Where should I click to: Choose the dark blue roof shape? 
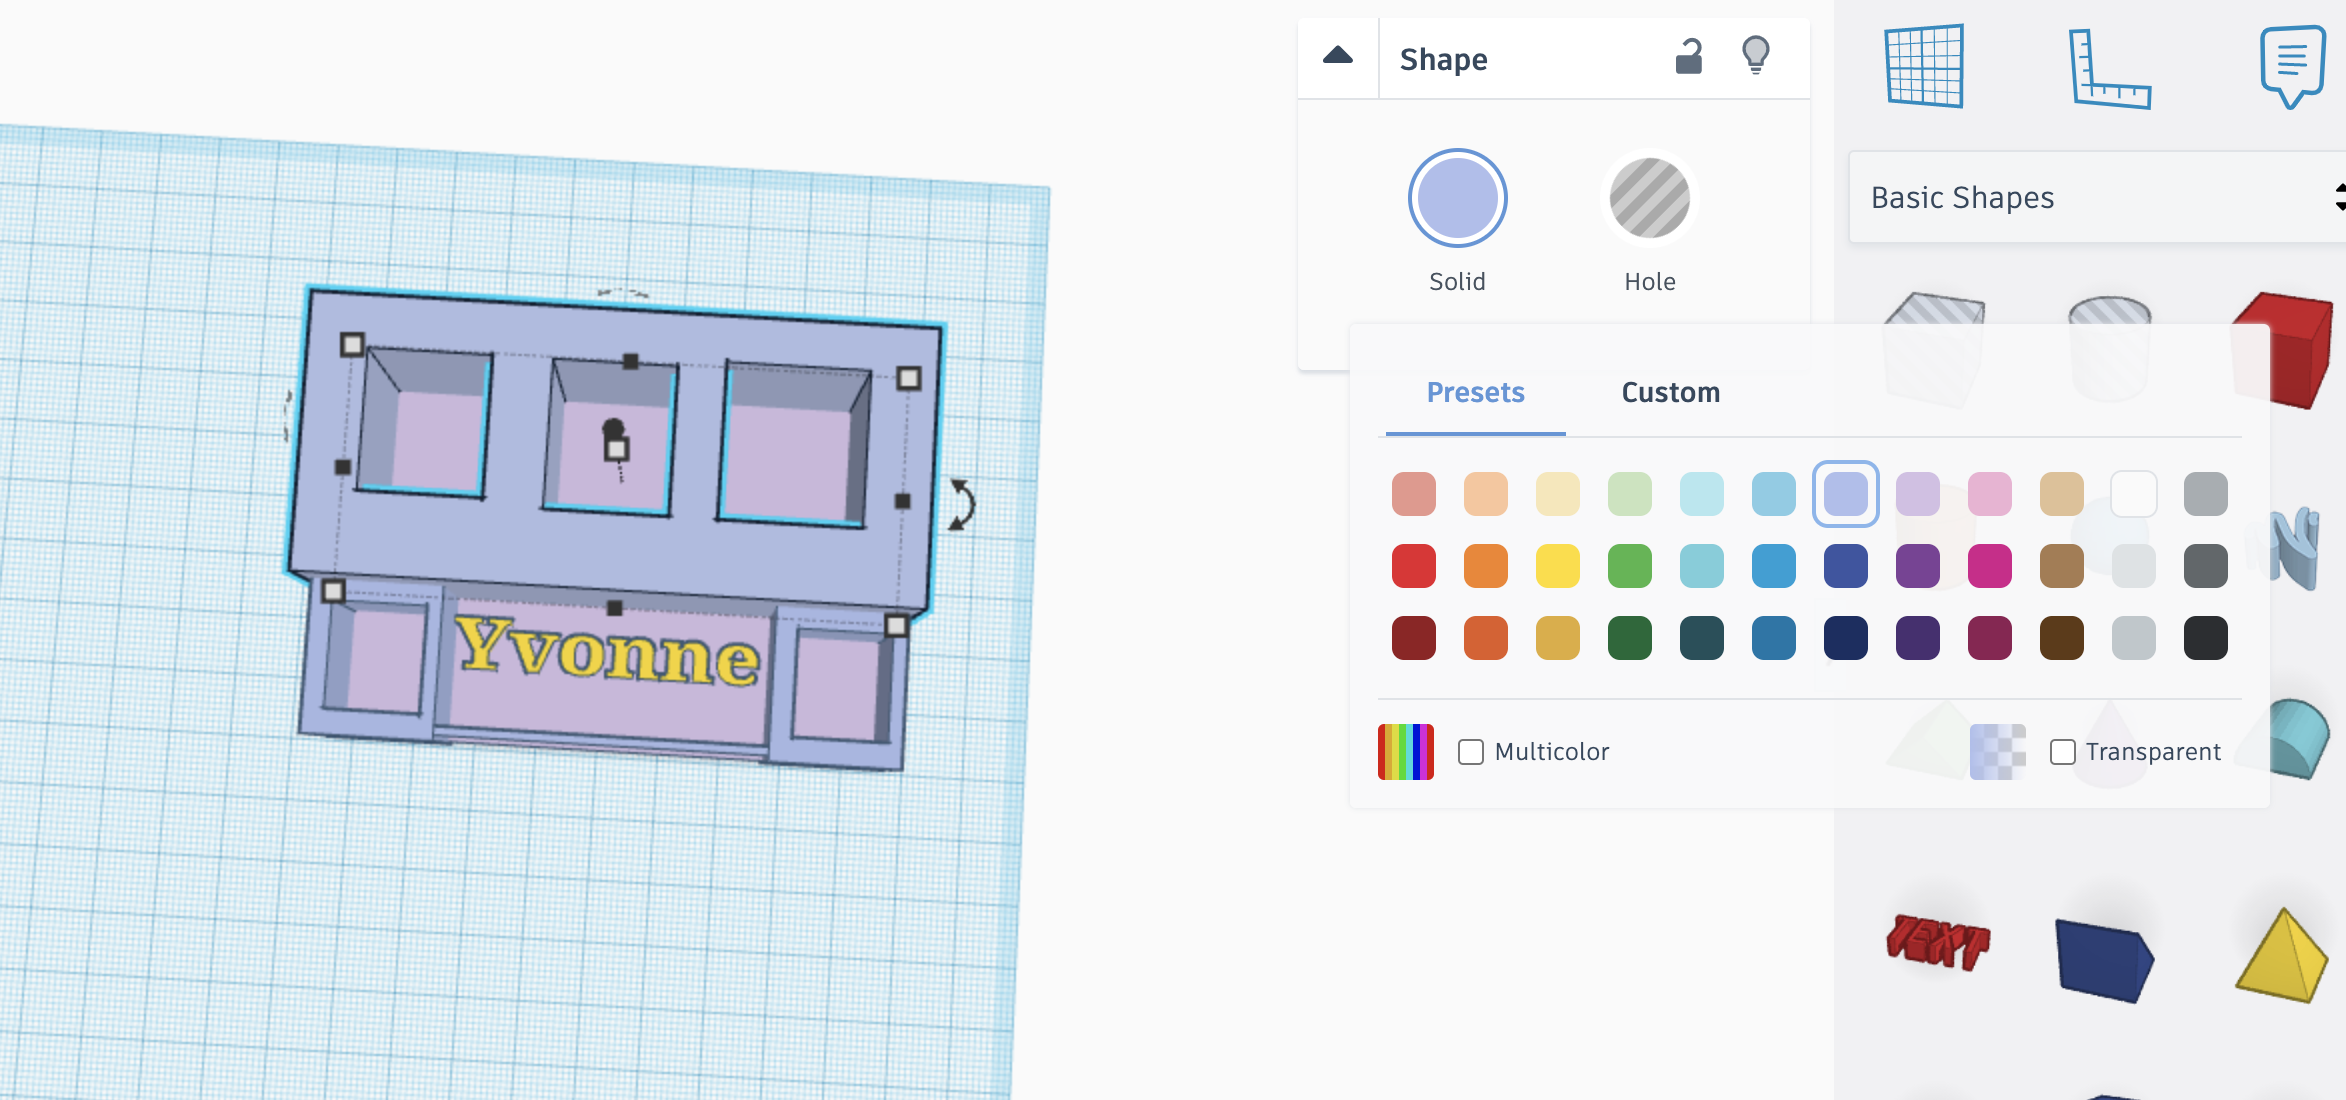[x=2103, y=960]
